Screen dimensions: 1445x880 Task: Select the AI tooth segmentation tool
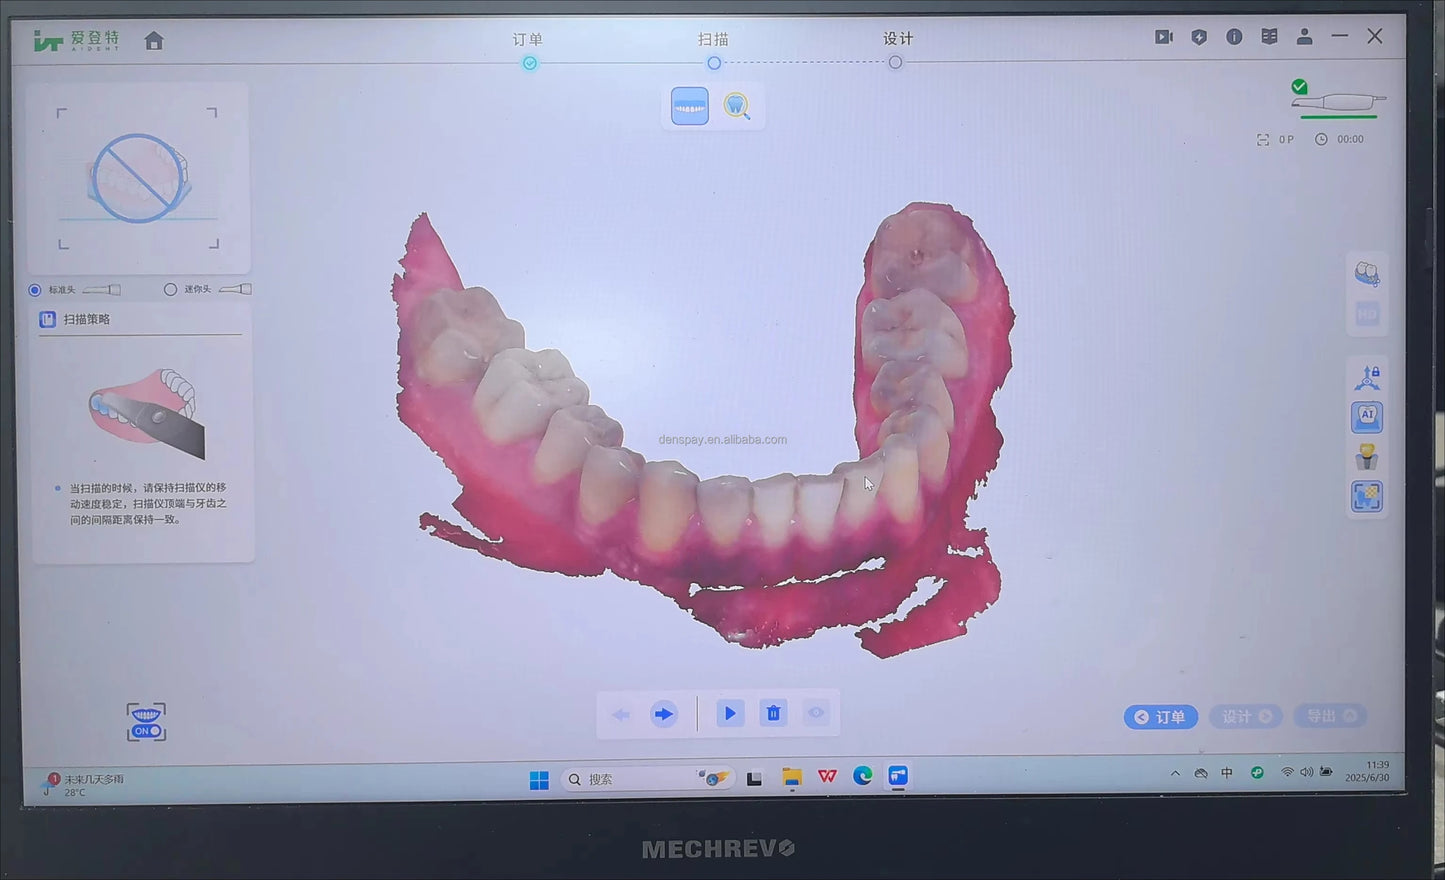1367,416
